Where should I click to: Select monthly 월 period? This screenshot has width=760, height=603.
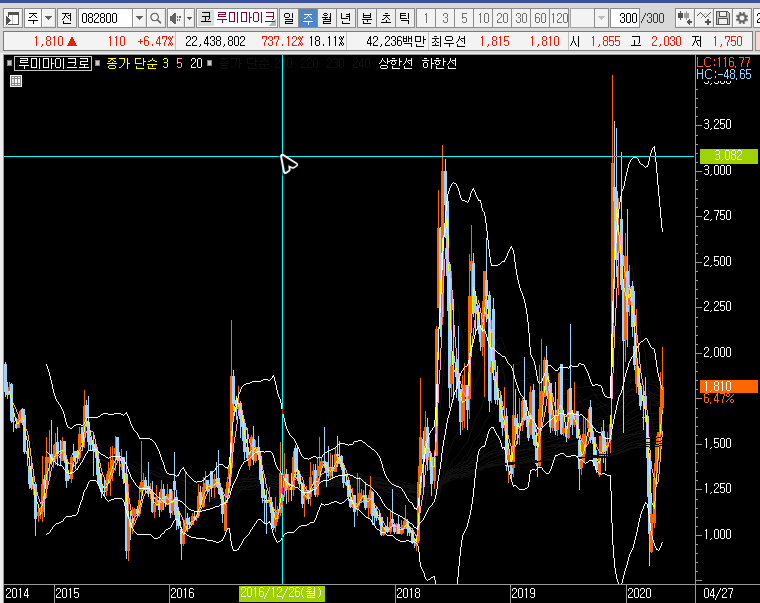point(327,18)
